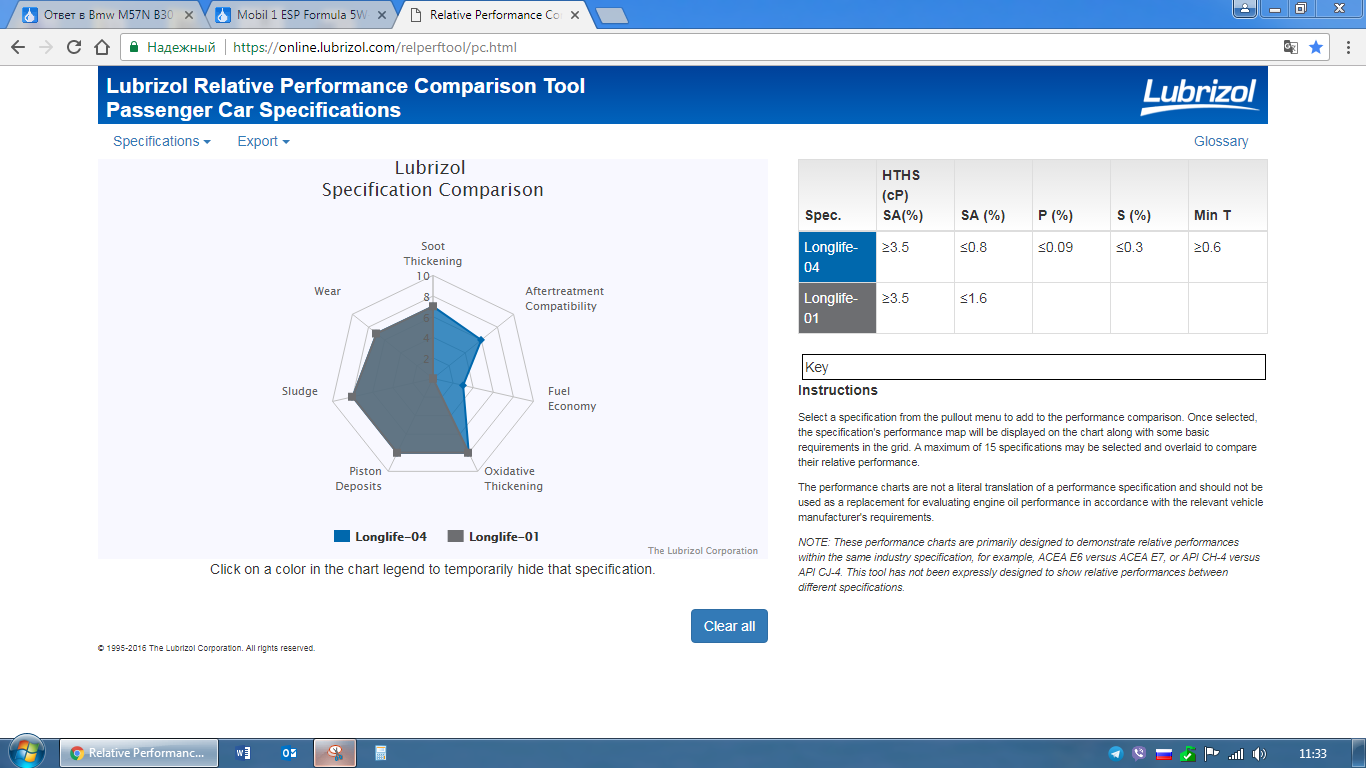Click the Key box
Viewport: 1366px width, 768px height.
[x=1033, y=367]
